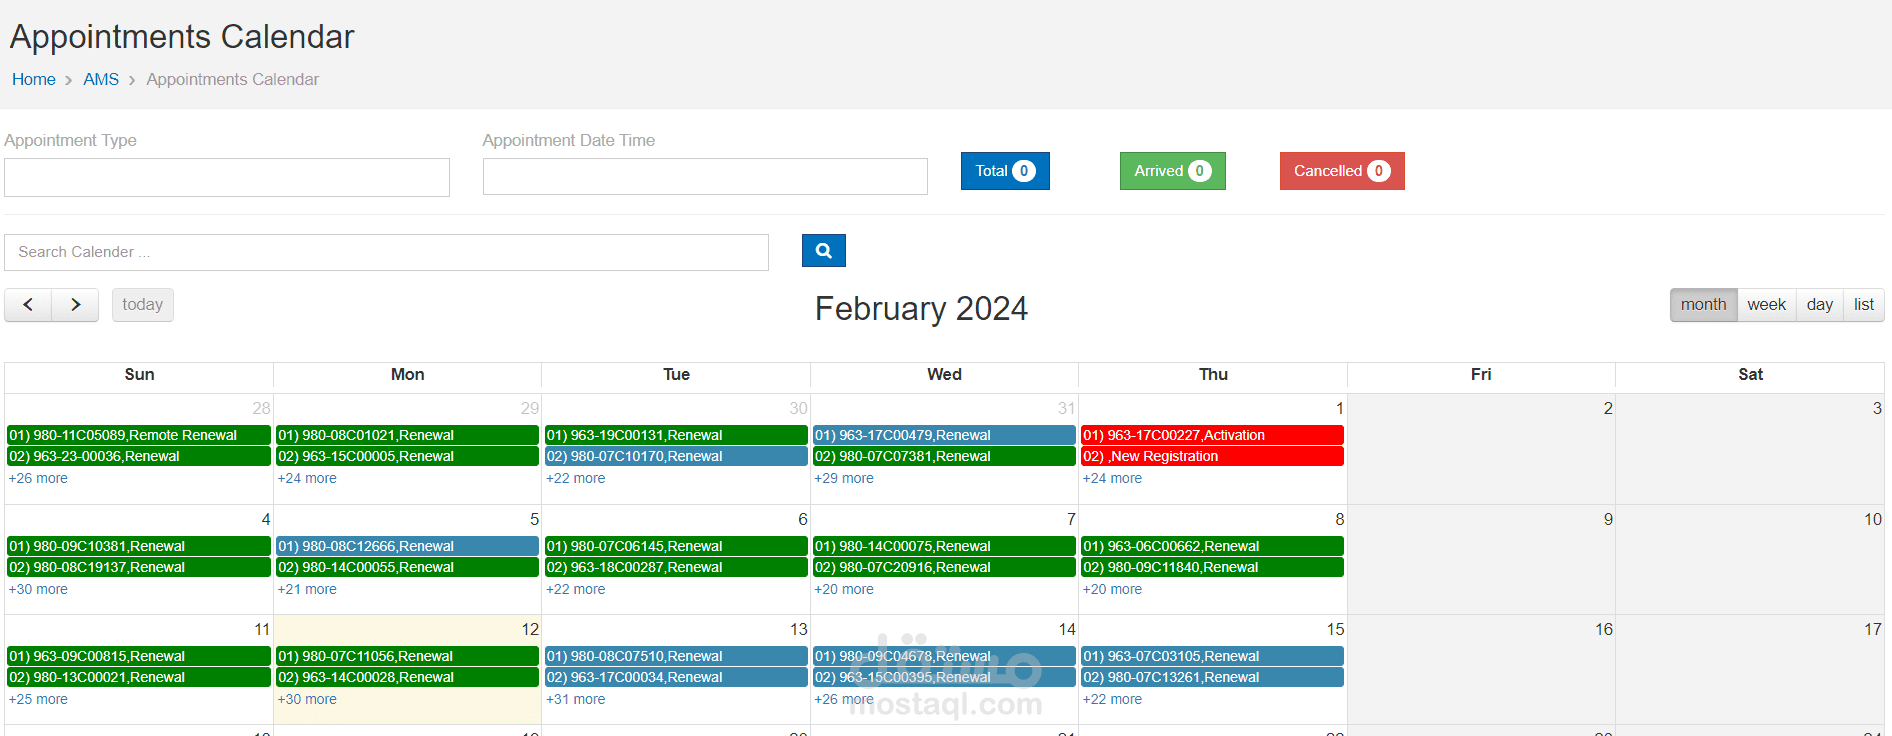Open appointment 980-11C05089,Remote Renewal
The image size is (1892, 736).
tap(139, 435)
